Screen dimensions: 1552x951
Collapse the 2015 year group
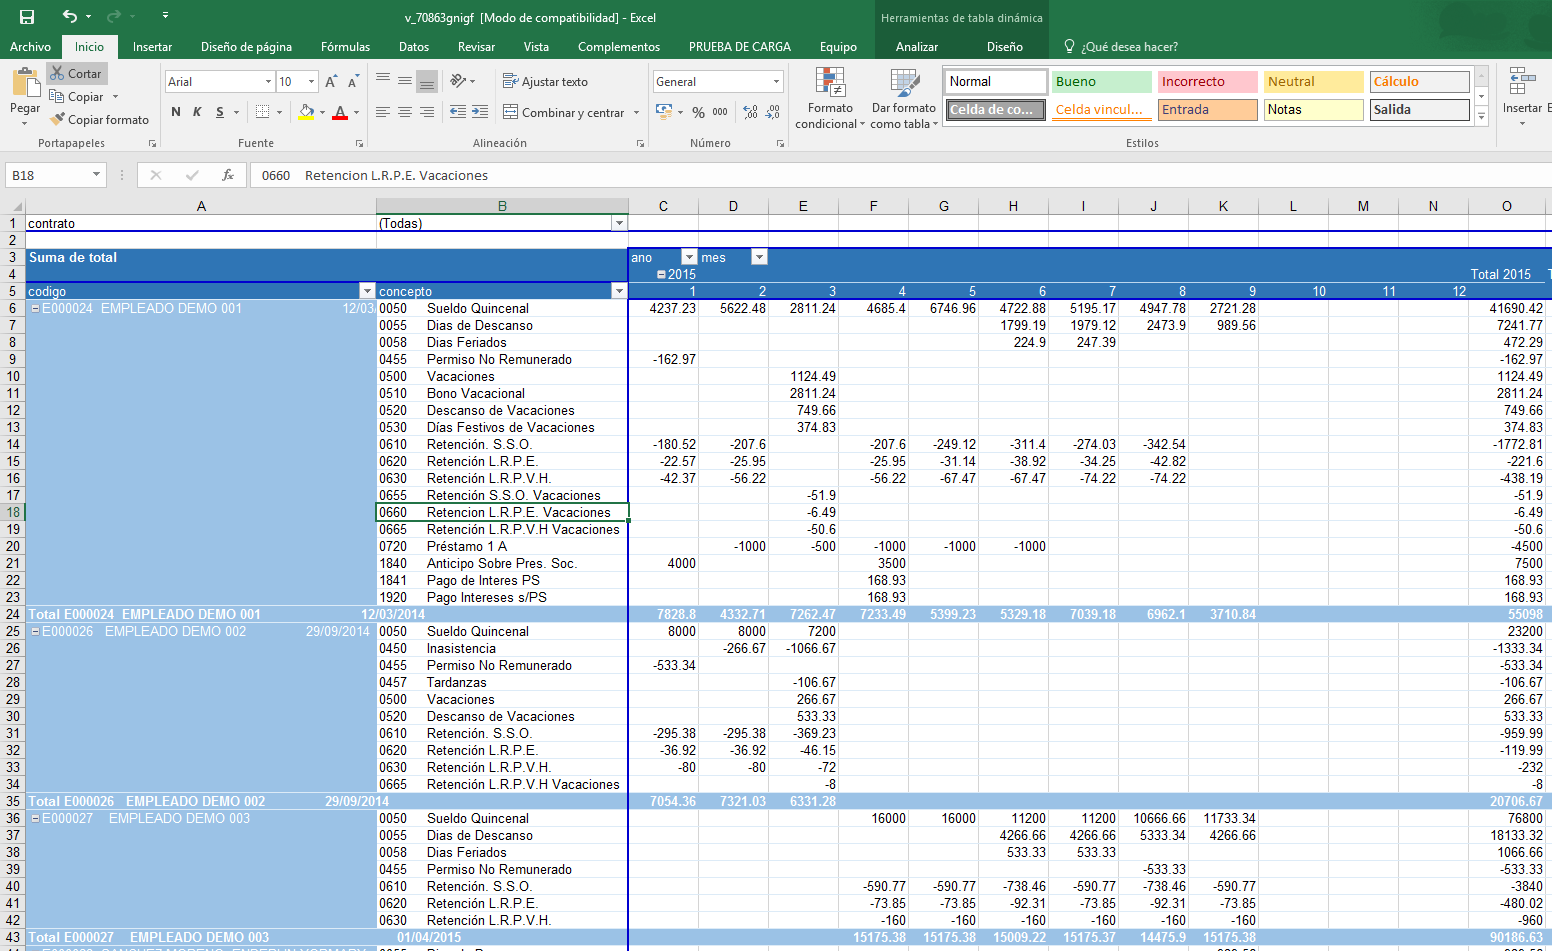[661, 274]
